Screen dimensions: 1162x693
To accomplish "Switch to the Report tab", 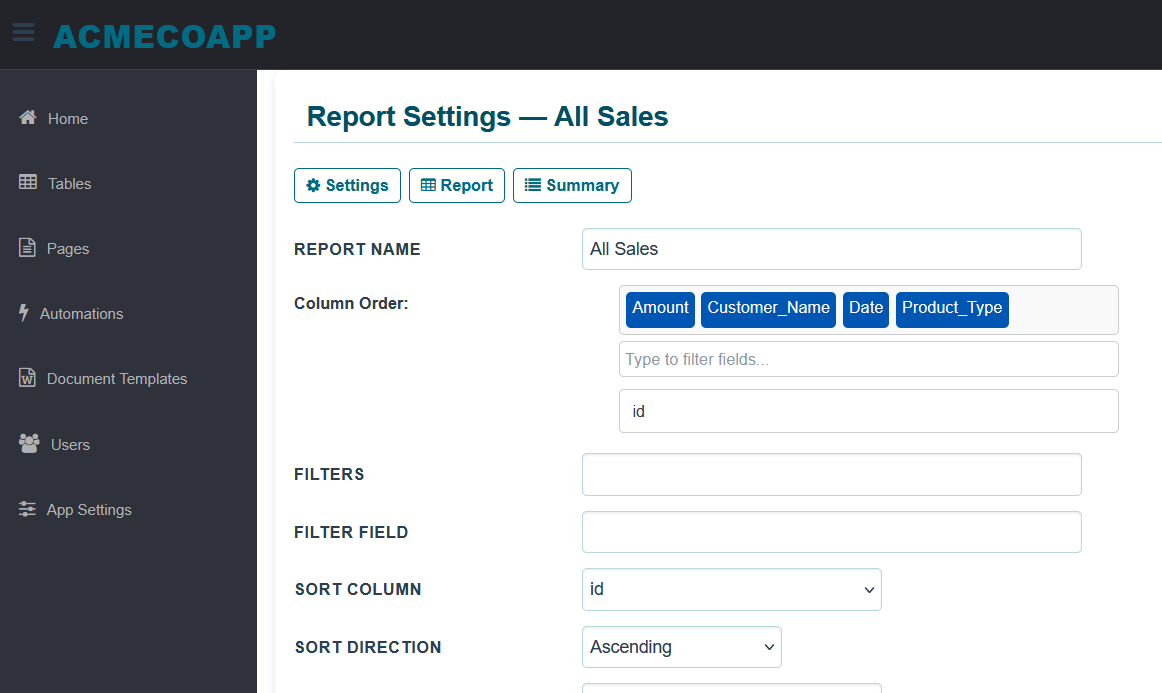I will [x=456, y=185].
